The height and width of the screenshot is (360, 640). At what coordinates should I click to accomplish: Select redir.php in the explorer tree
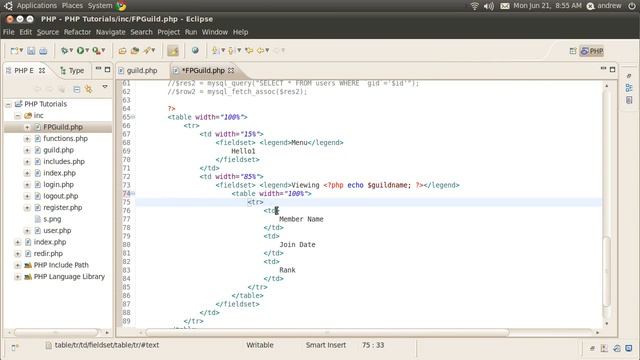[48, 254]
